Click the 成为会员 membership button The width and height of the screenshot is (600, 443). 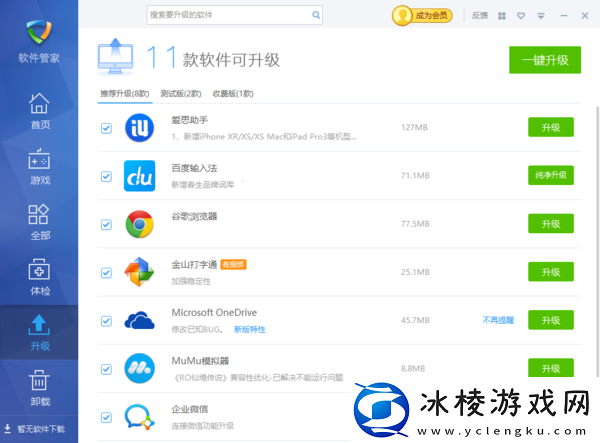click(x=422, y=16)
